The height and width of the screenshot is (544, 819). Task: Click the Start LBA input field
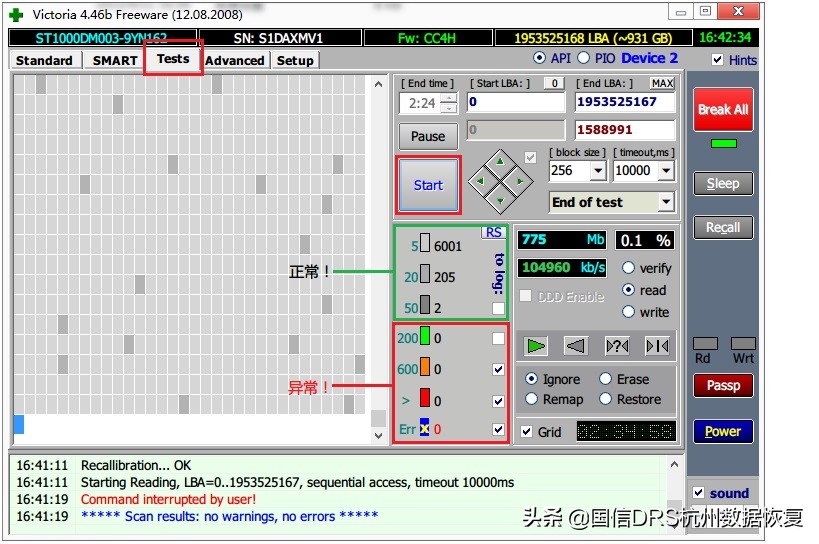[515, 102]
